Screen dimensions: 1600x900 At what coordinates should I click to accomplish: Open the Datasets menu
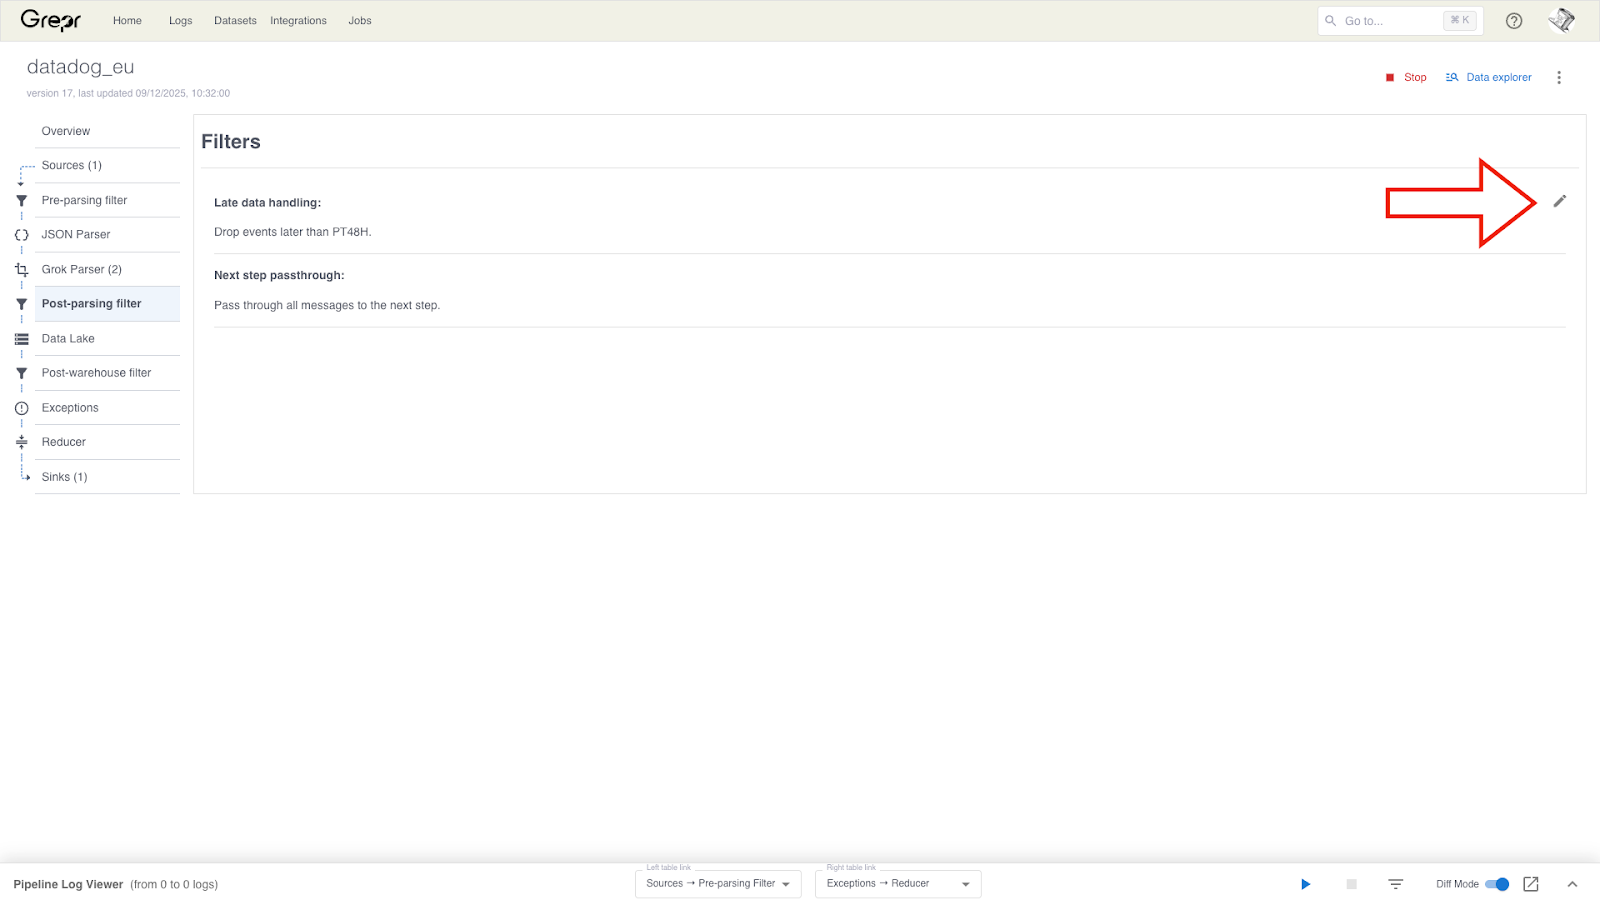pos(236,20)
